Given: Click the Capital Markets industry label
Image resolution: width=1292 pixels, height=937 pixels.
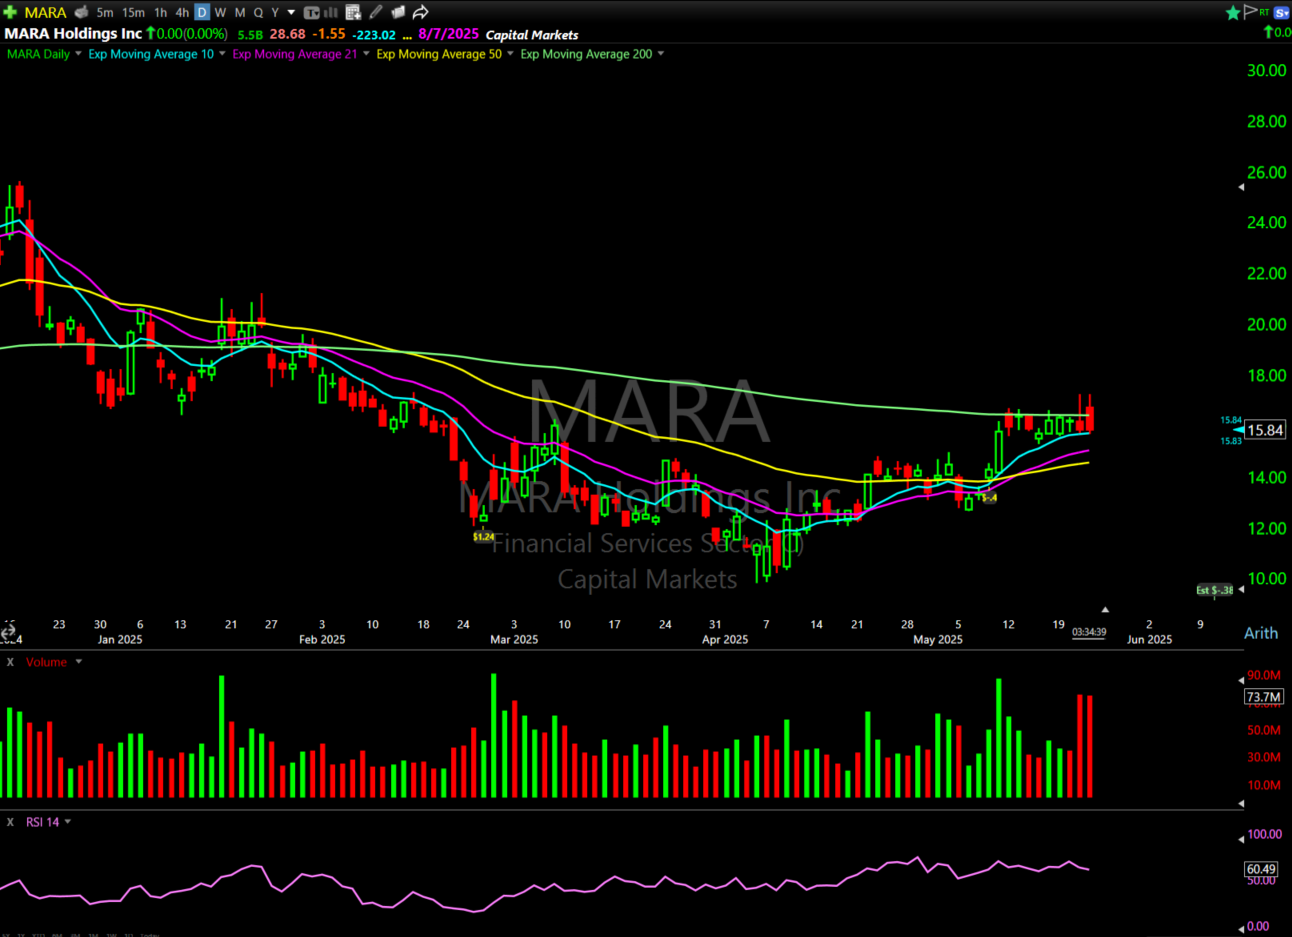Looking at the screenshot, I should click(x=532, y=35).
